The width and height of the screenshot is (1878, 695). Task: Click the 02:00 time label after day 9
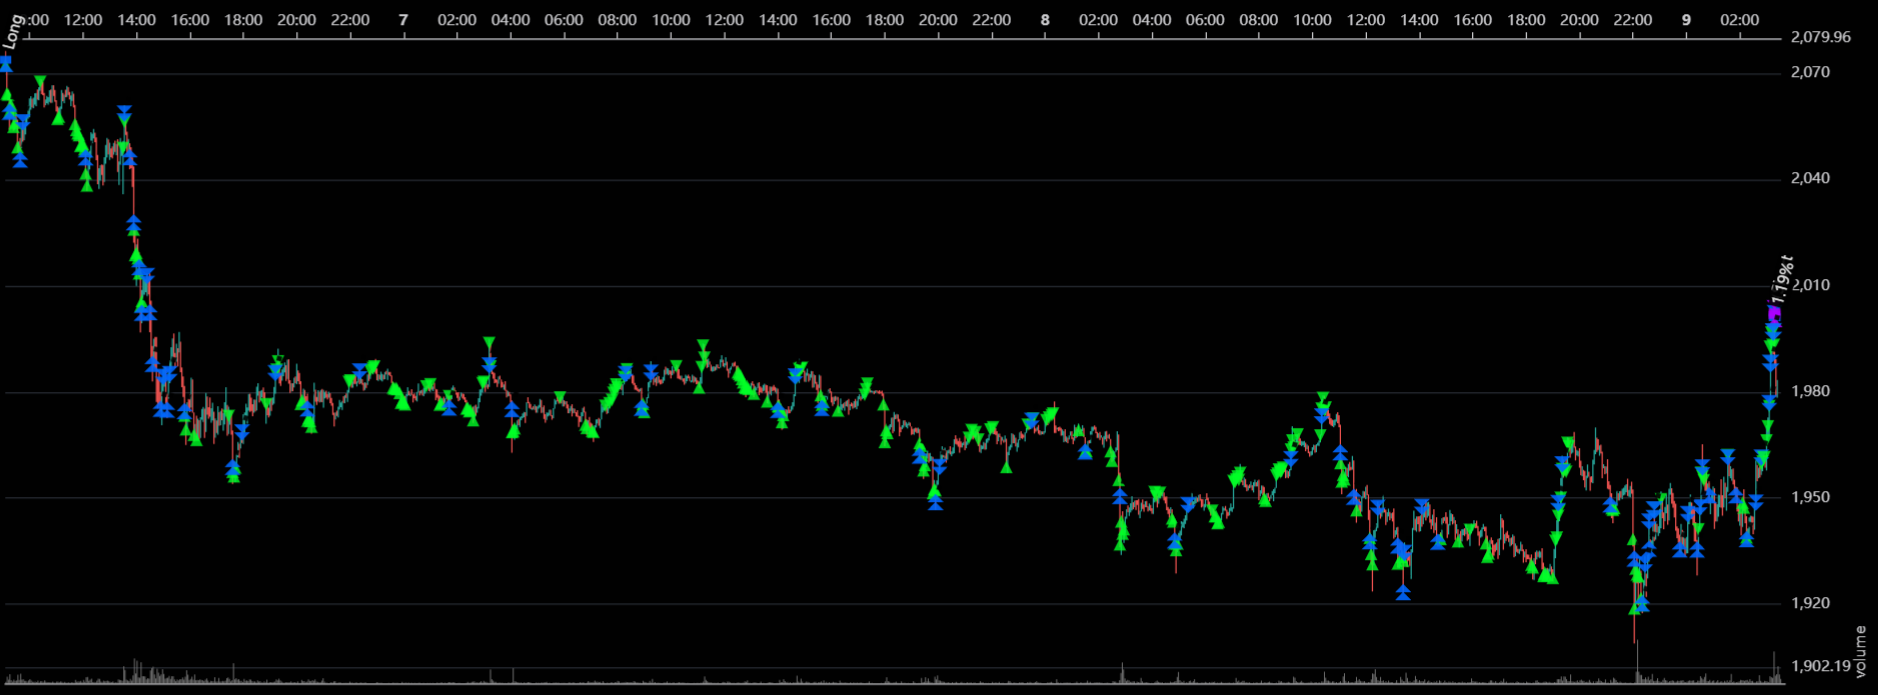click(1740, 20)
